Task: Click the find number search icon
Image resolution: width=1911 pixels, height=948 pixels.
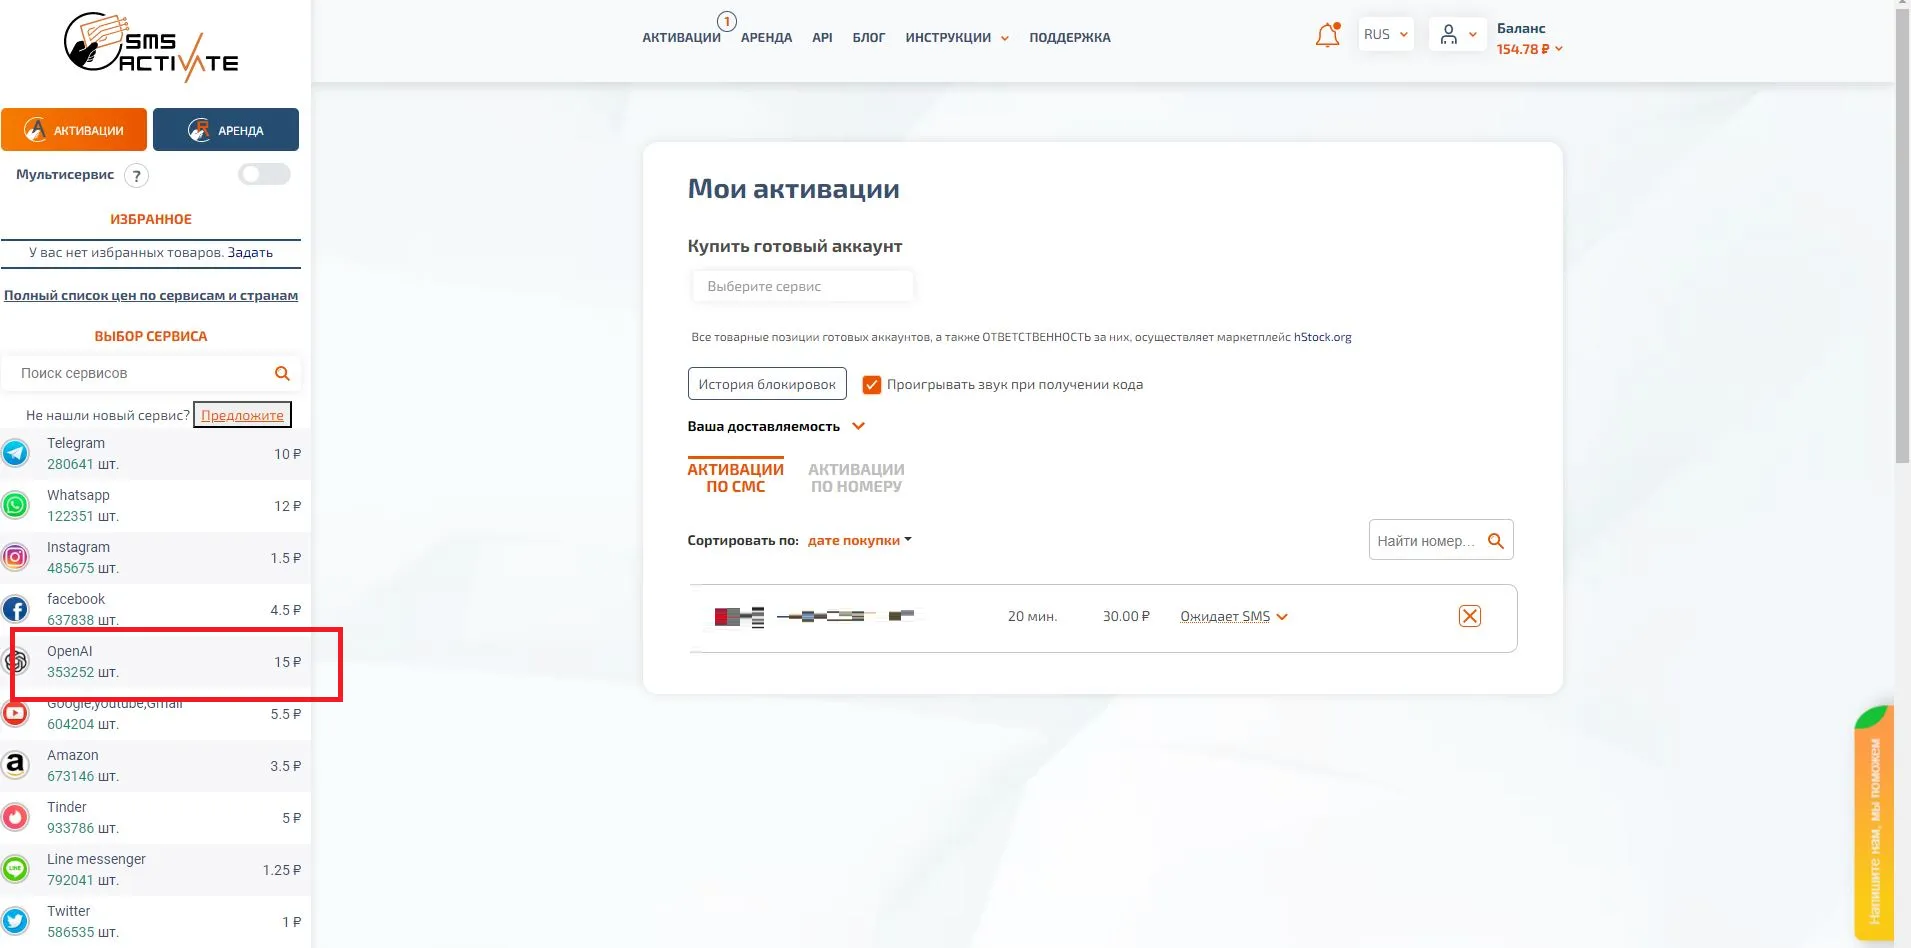Action: [x=1495, y=541]
